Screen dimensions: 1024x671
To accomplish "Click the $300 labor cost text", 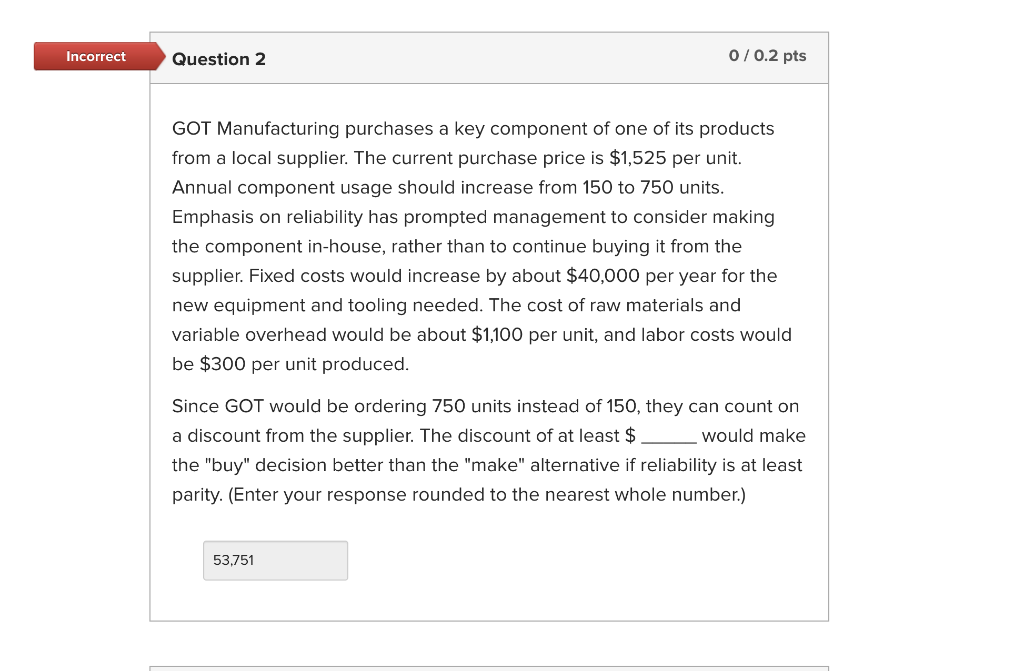I will click(x=221, y=364).
